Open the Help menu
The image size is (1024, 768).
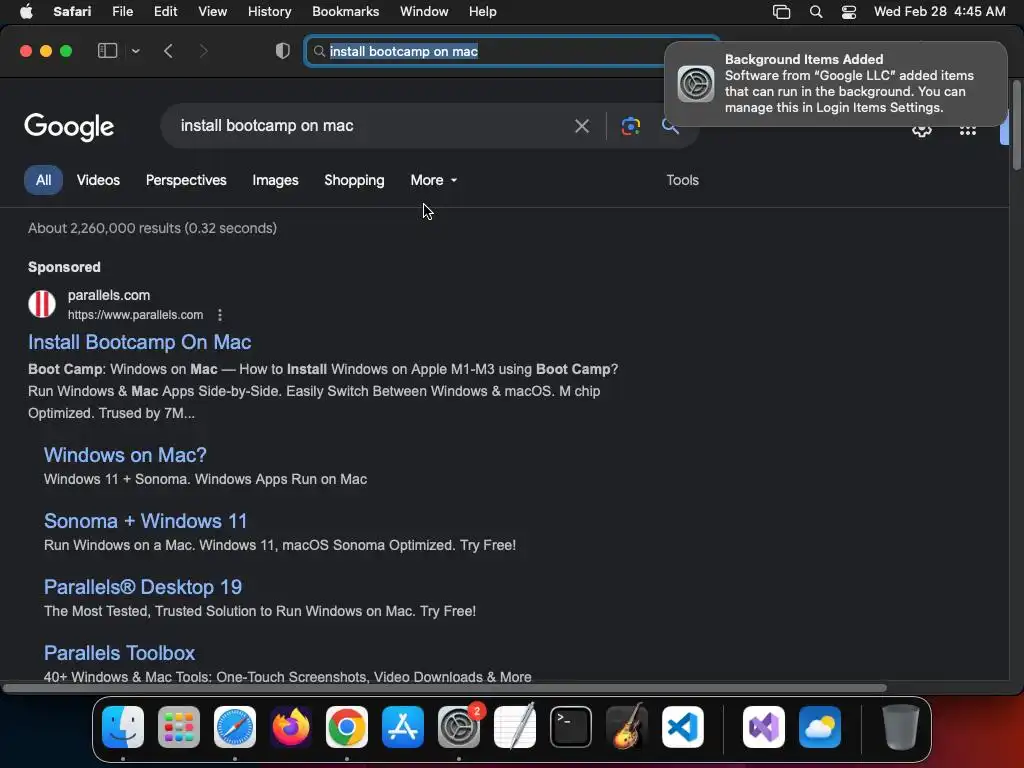click(x=483, y=11)
